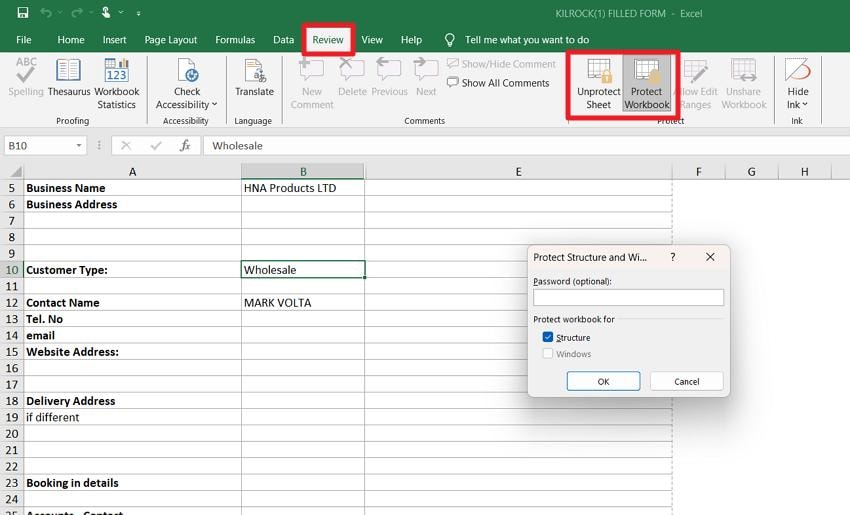Open the Translate tool
850x515 pixels.
254,78
